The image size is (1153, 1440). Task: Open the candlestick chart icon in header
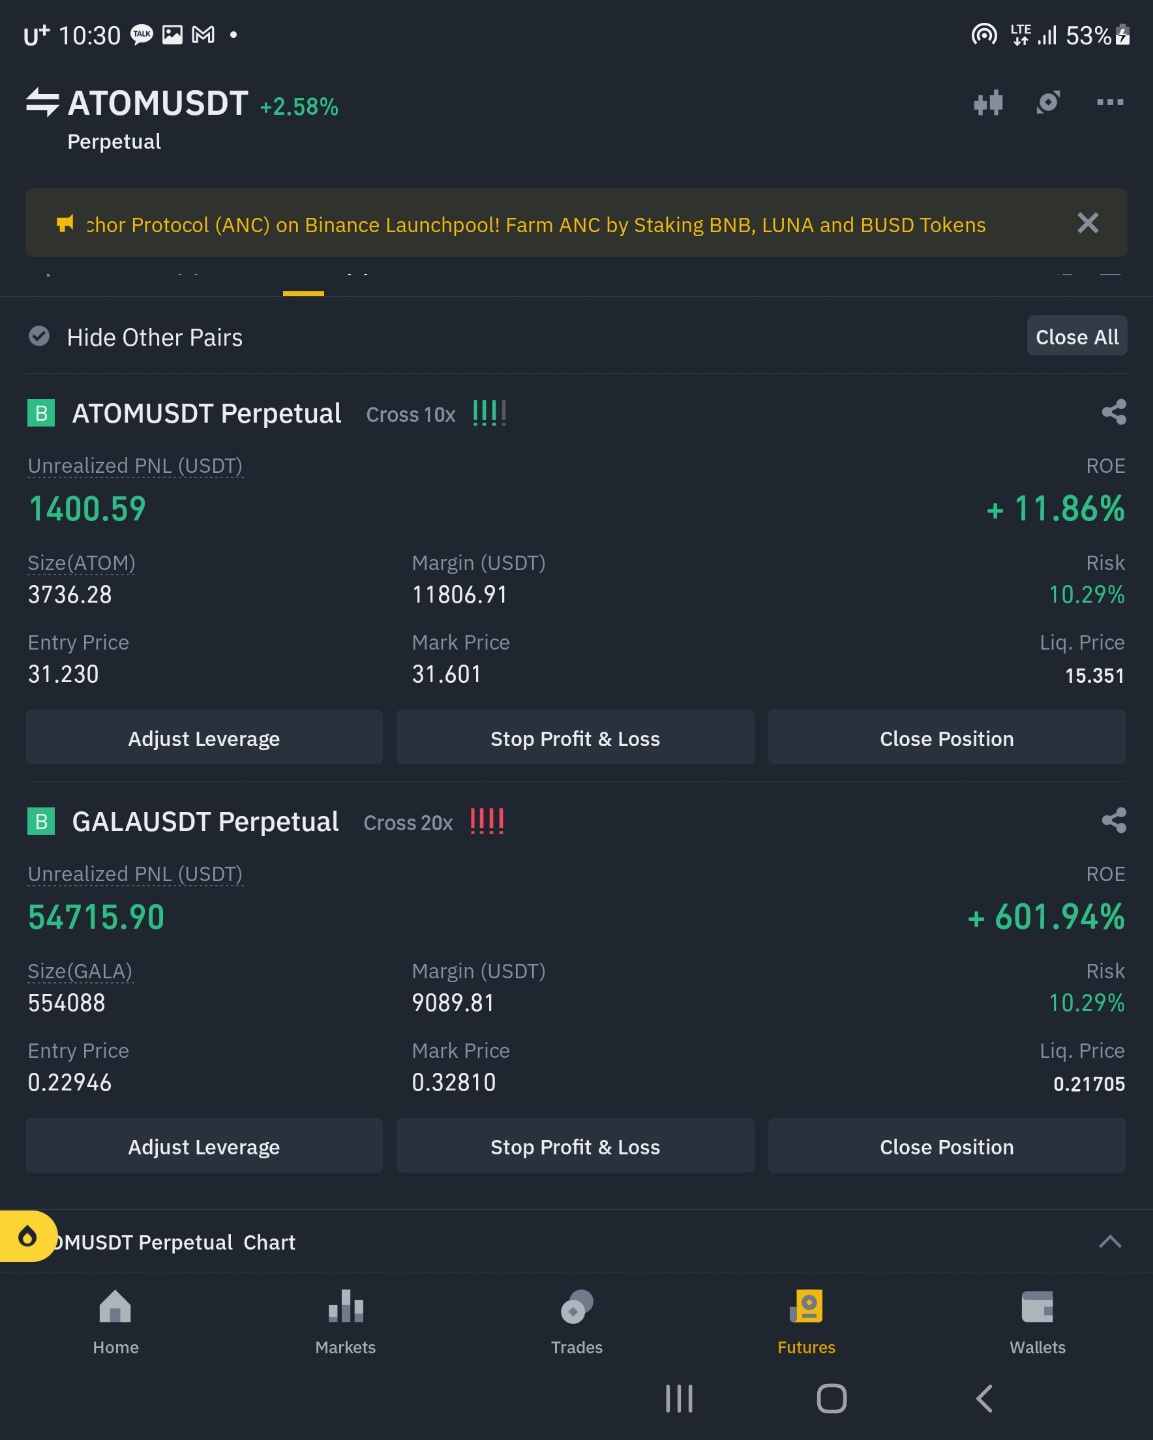click(988, 103)
